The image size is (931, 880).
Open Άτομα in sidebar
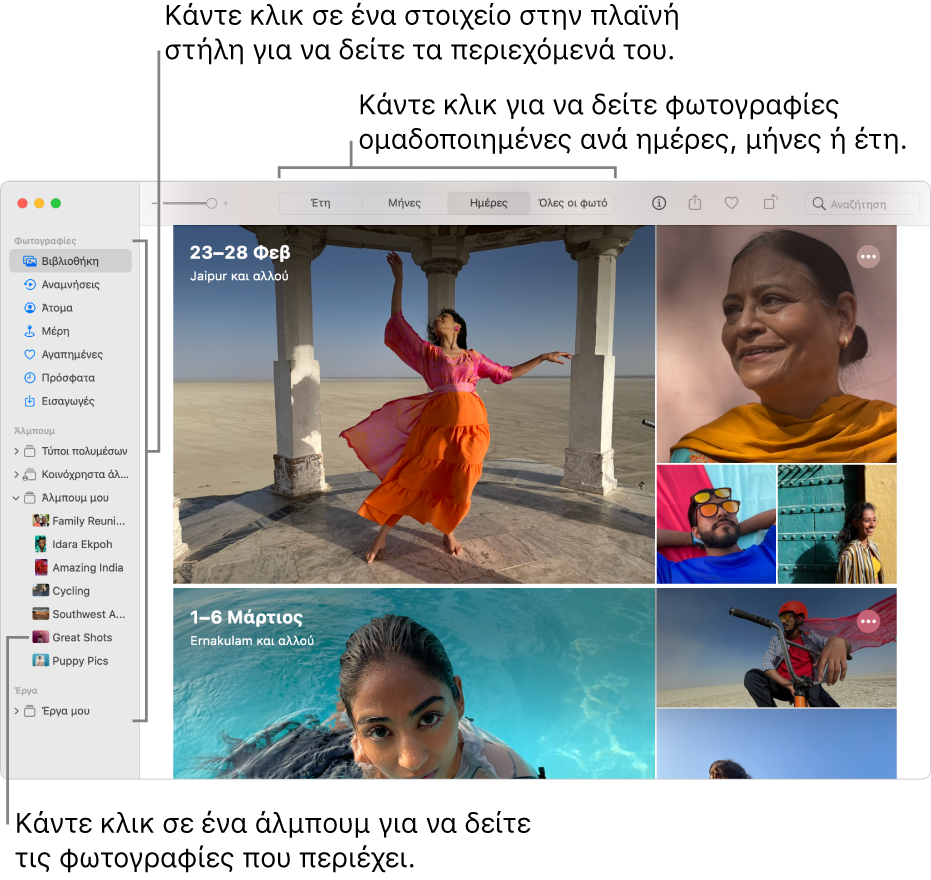71,308
